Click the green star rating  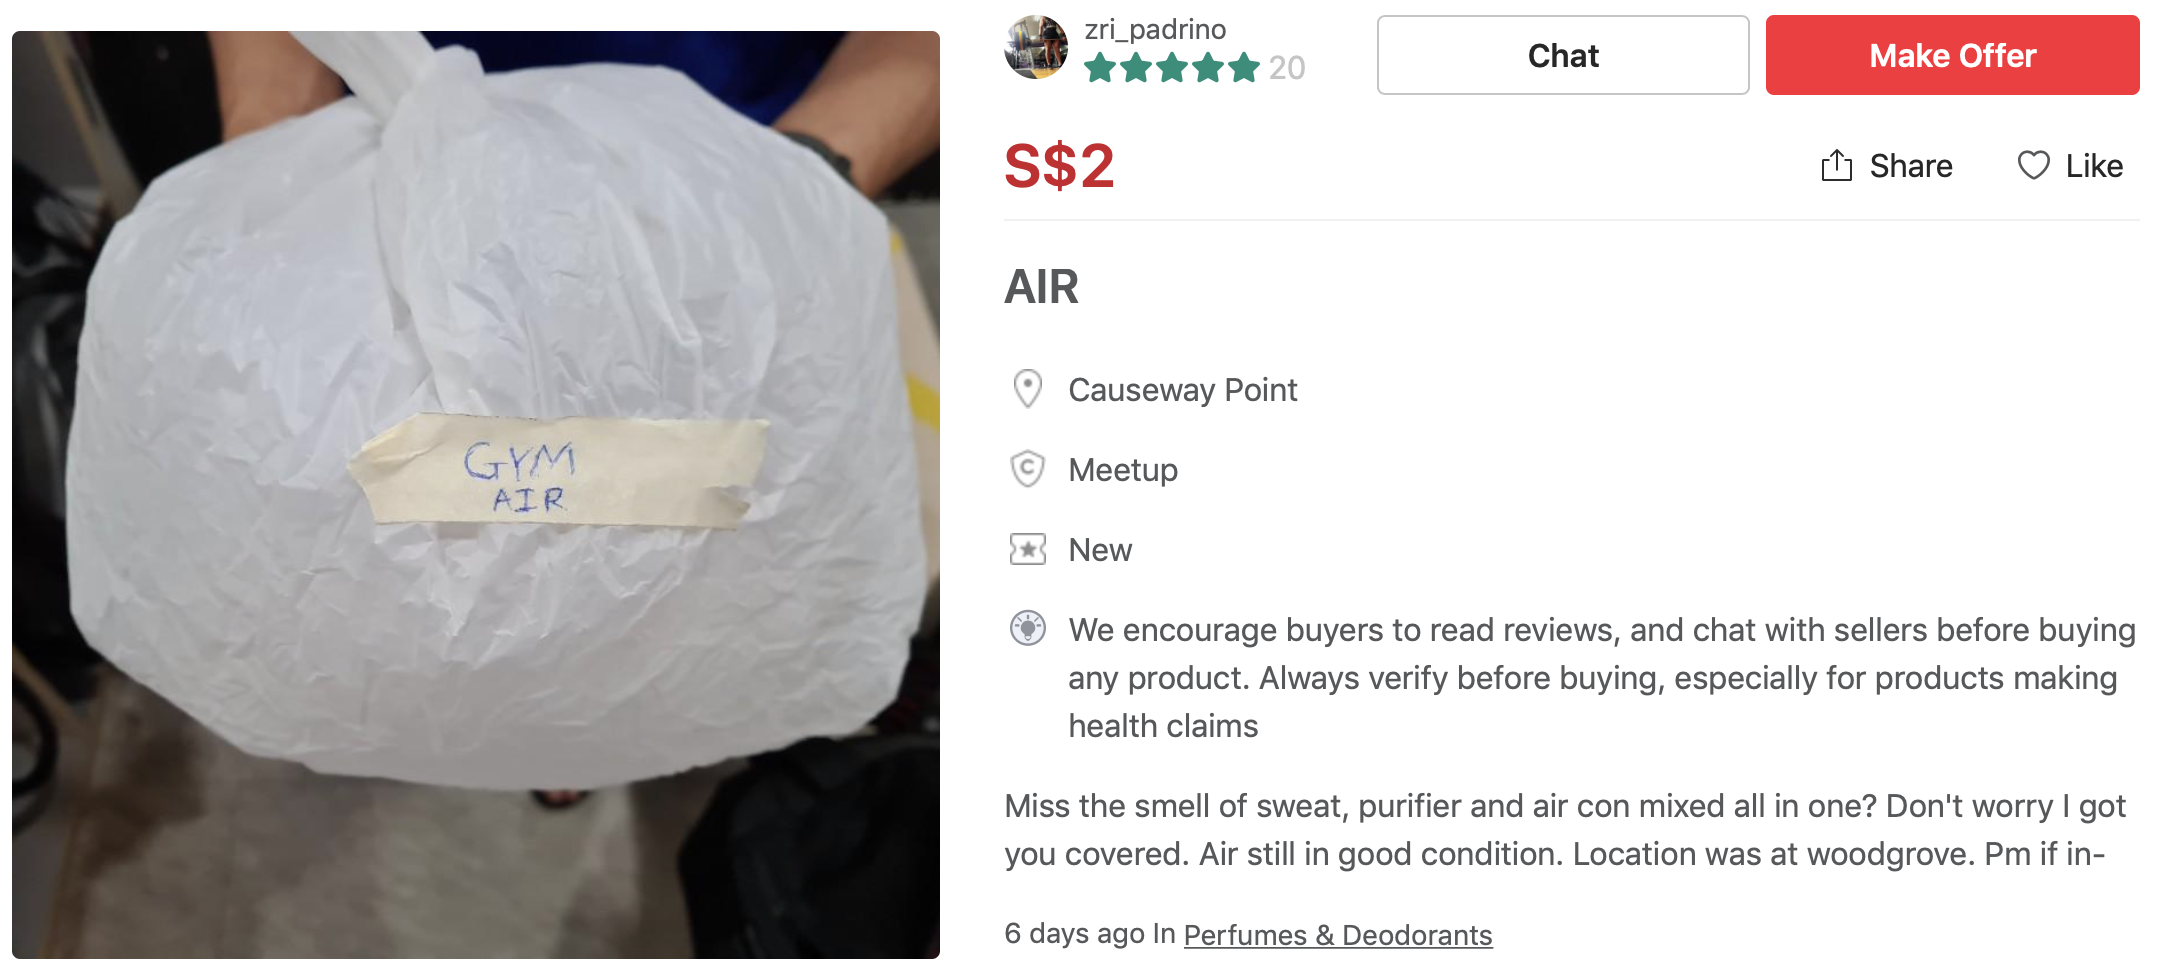click(1171, 68)
